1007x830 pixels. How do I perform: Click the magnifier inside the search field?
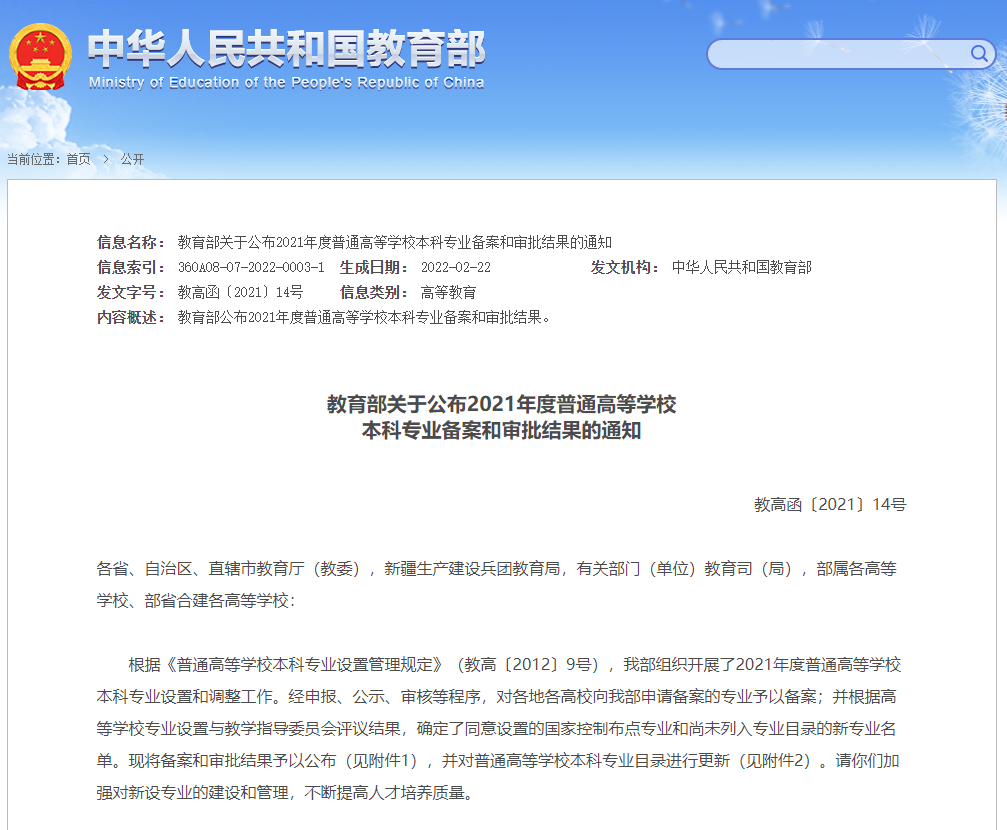tap(979, 54)
